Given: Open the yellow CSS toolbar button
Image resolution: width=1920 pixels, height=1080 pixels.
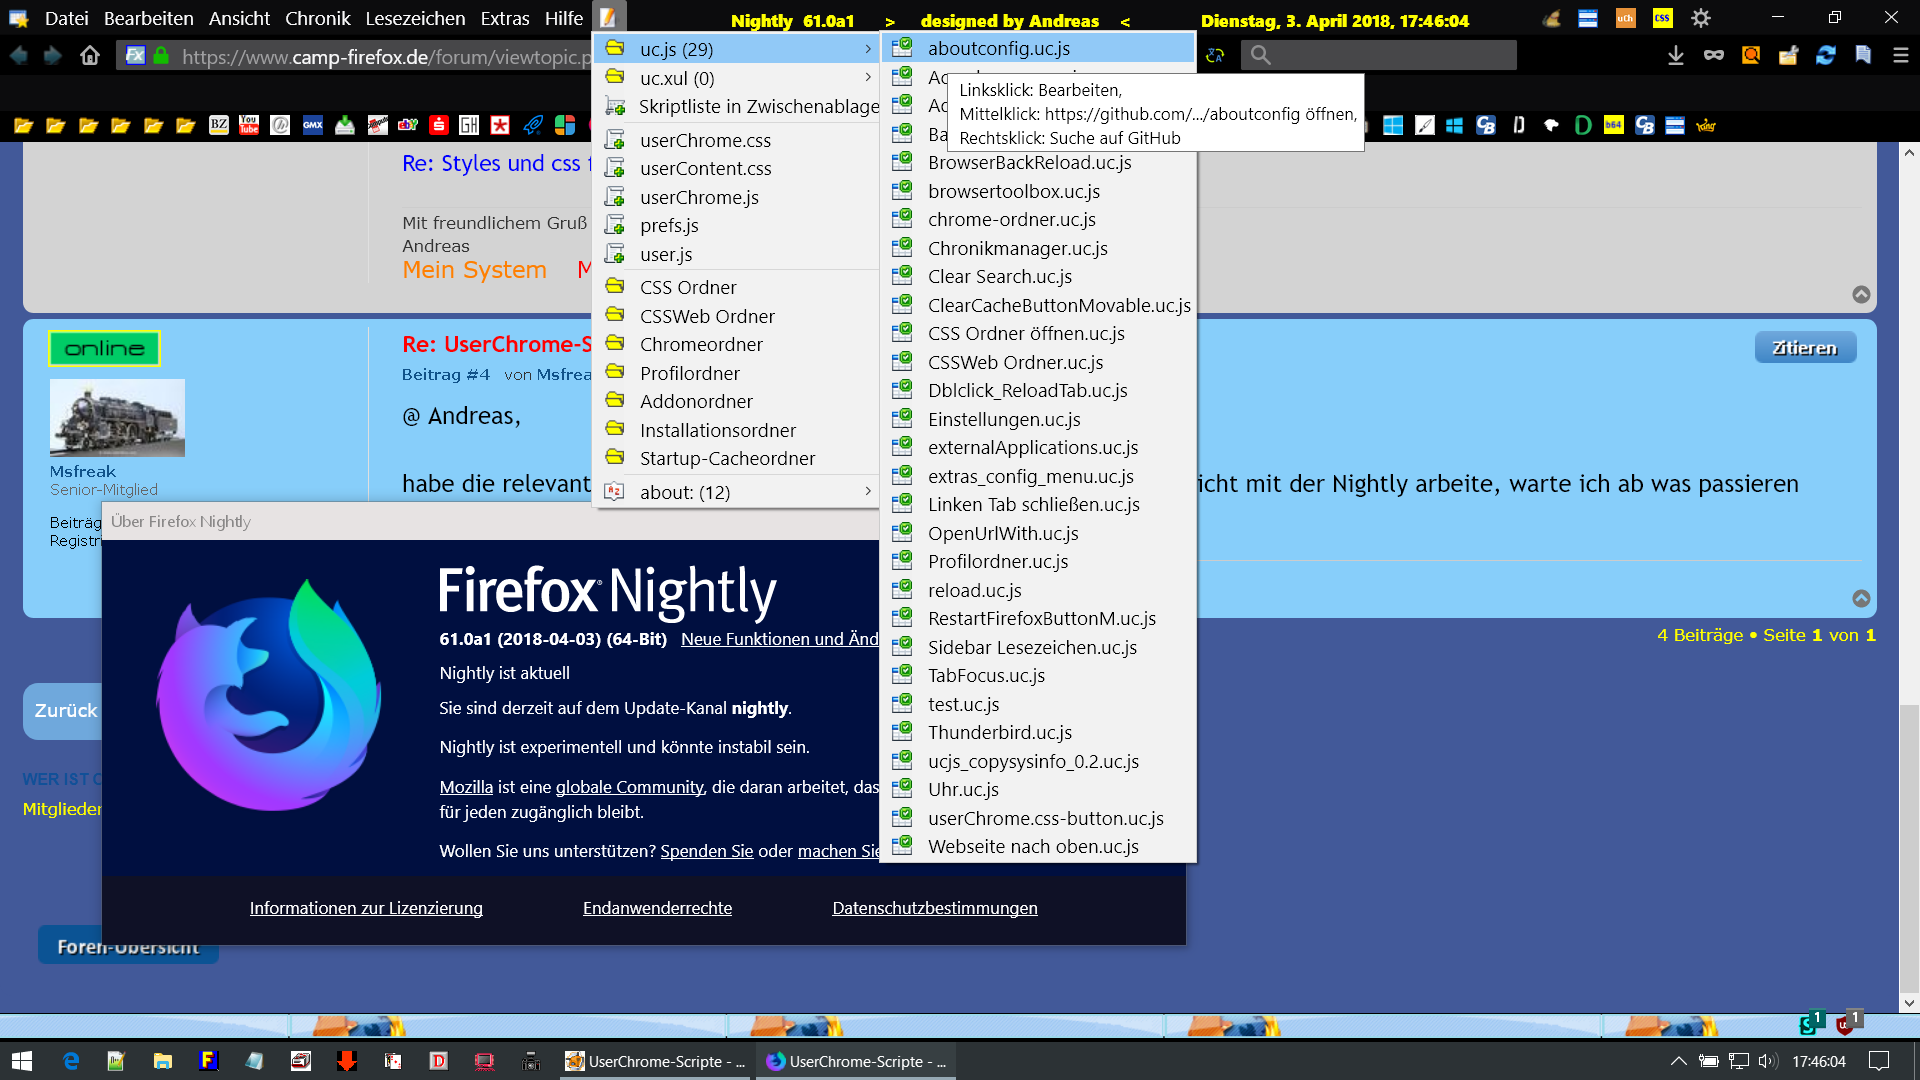Looking at the screenshot, I should [x=1662, y=18].
